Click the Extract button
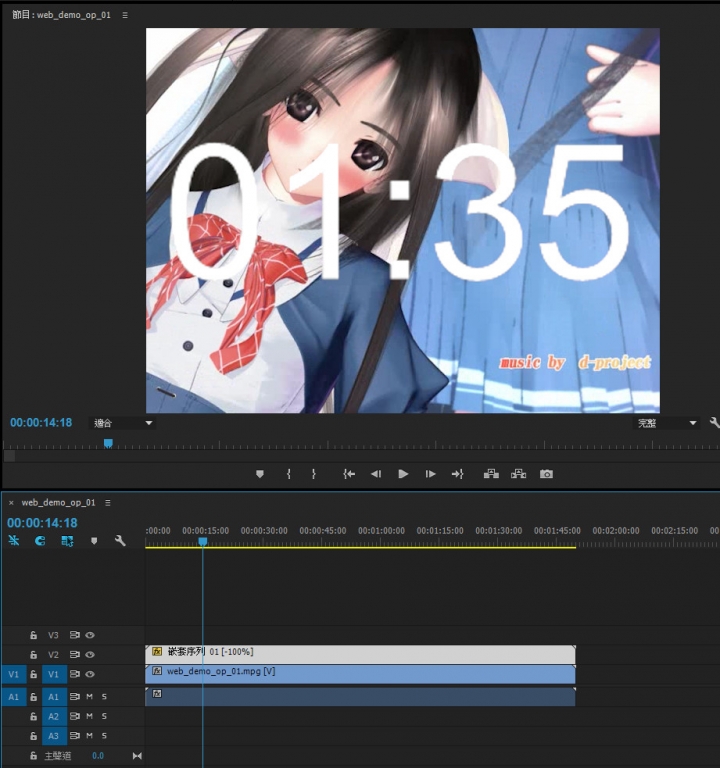 [518, 474]
